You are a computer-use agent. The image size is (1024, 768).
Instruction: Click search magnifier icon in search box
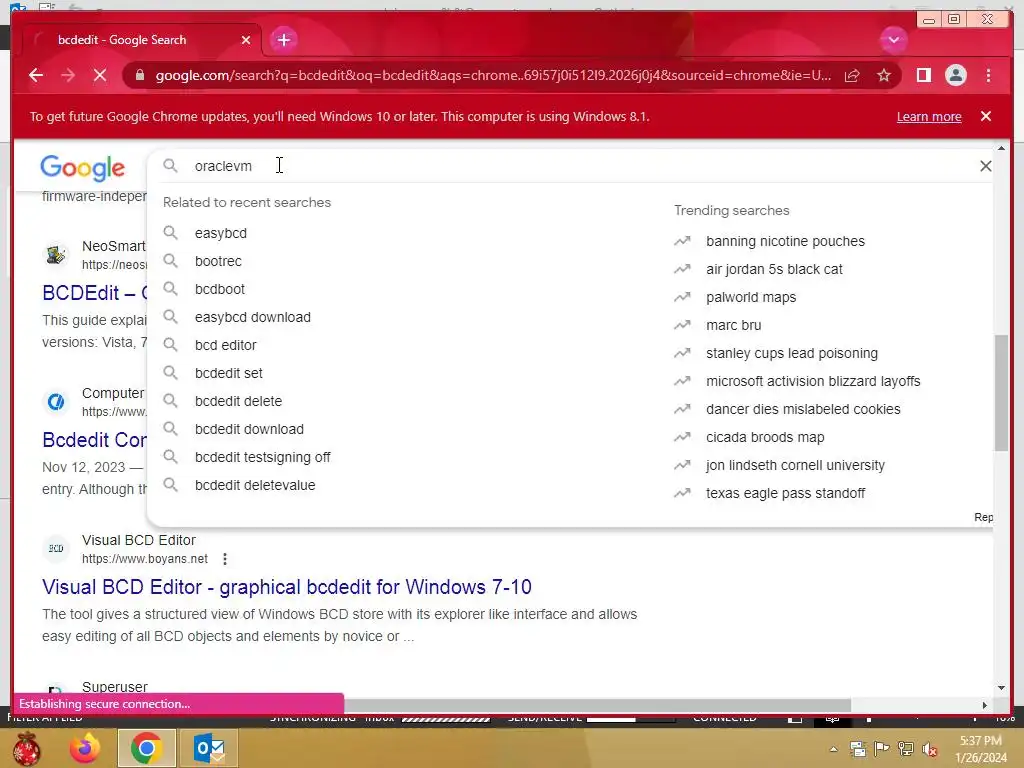point(170,166)
